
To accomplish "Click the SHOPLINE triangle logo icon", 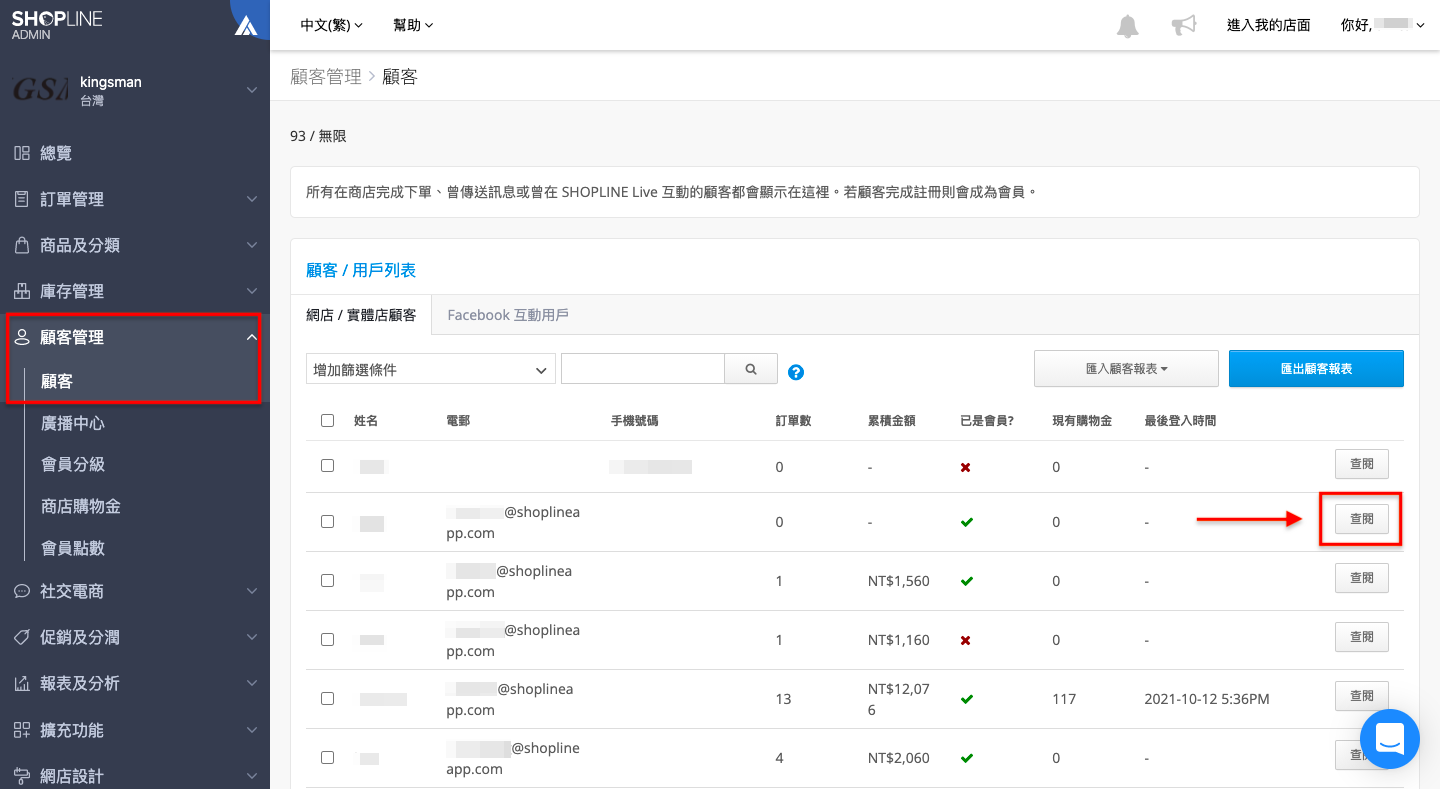I will point(246,26).
